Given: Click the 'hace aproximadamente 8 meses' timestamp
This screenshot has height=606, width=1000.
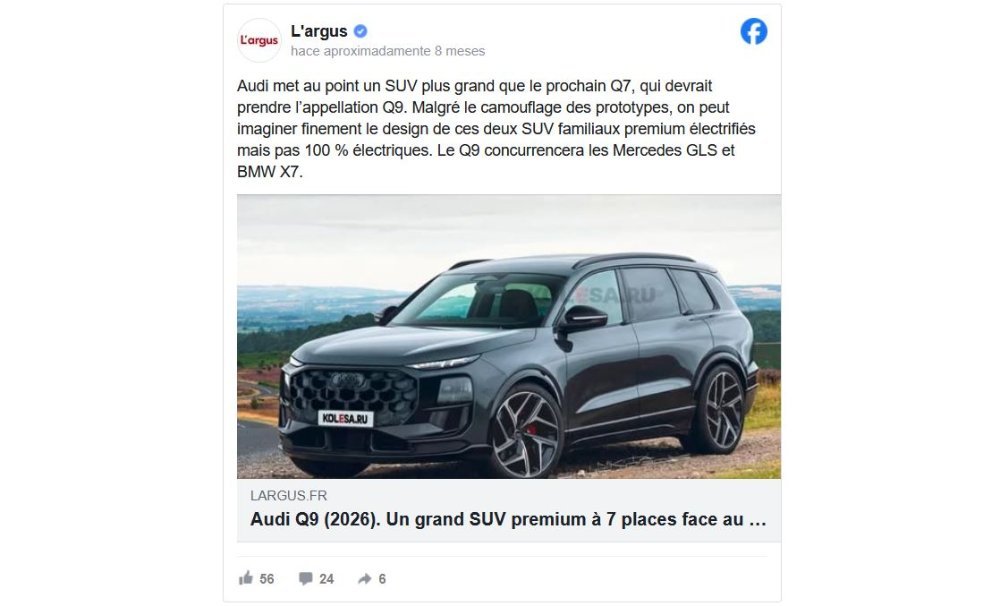Looking at the screenshot, I should tap(388, 51).
